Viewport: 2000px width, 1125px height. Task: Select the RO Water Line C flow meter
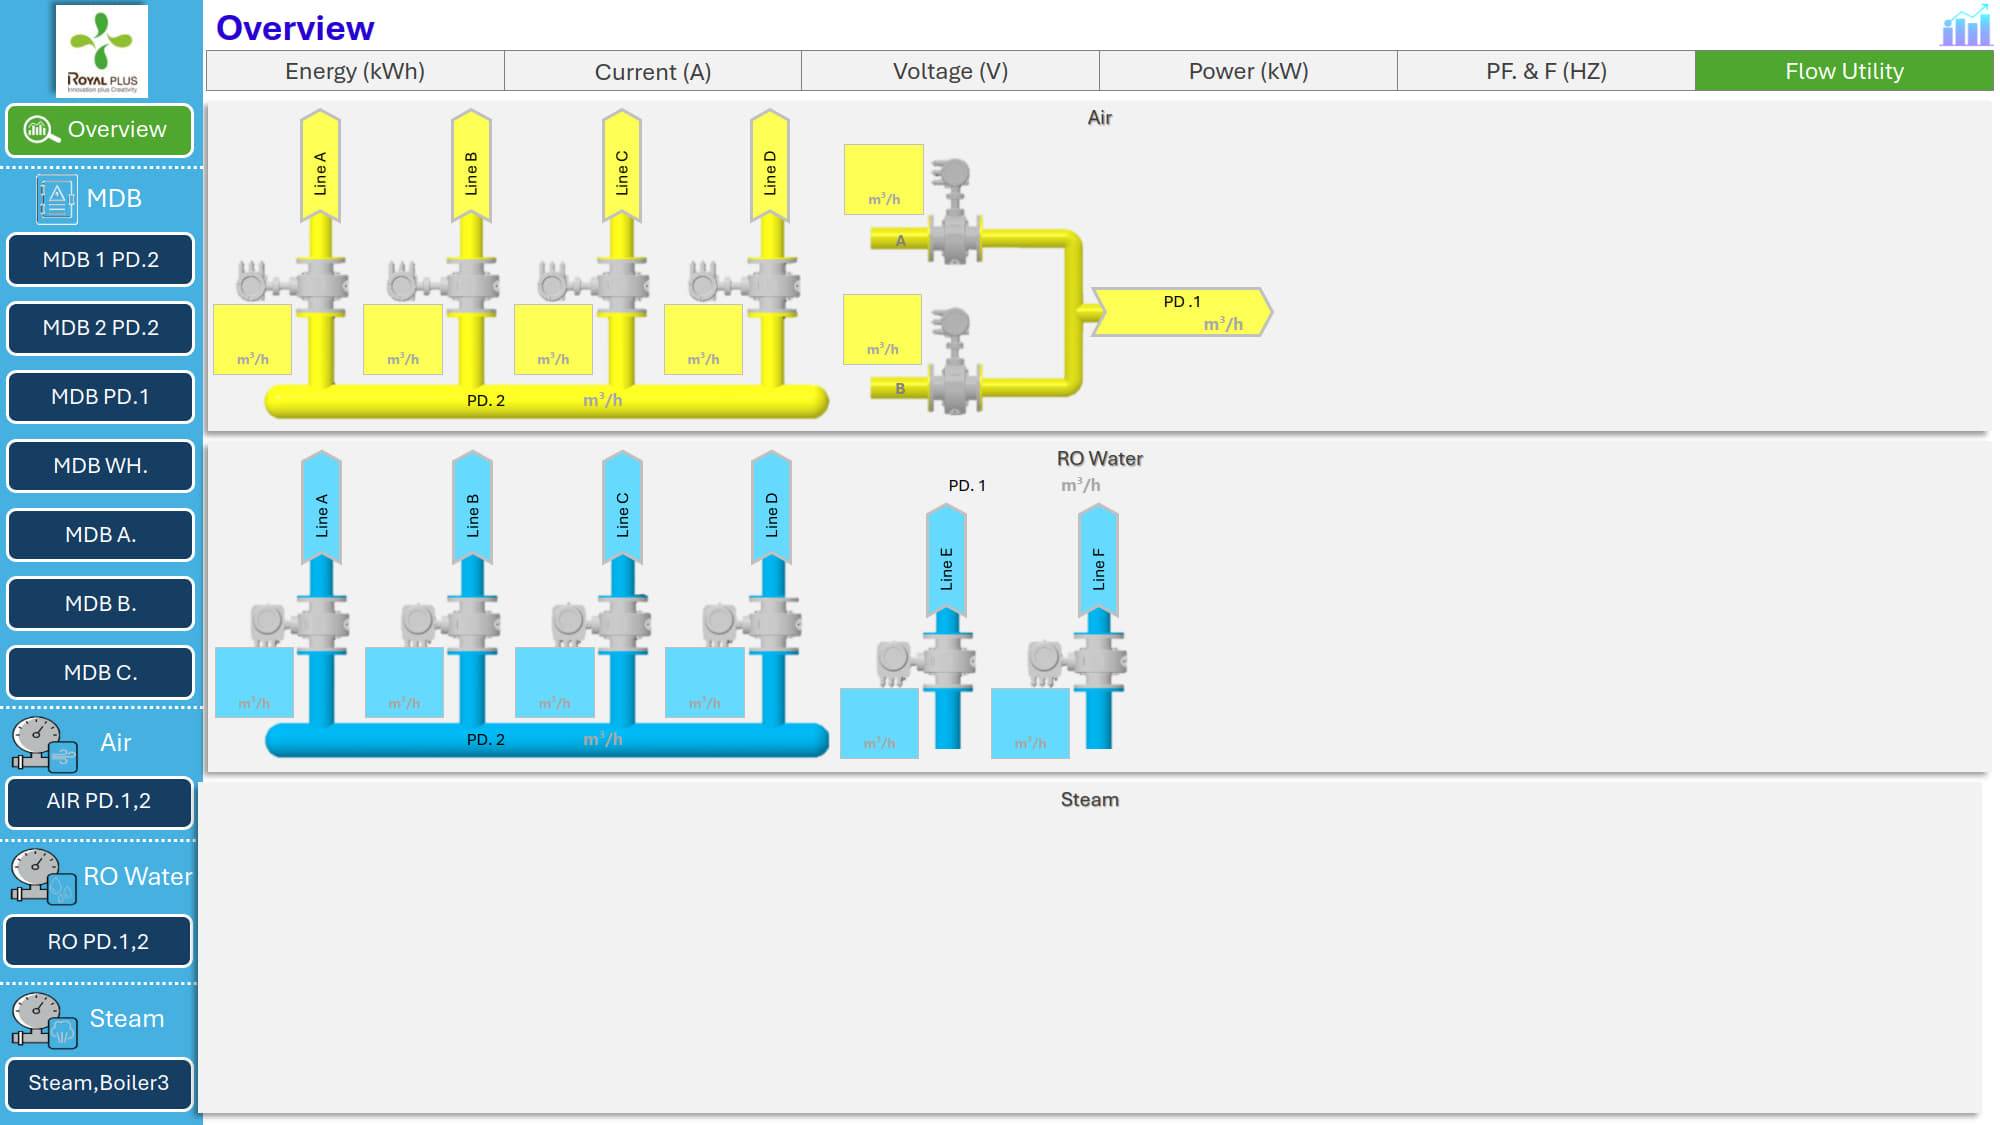[x=600, y=624]
